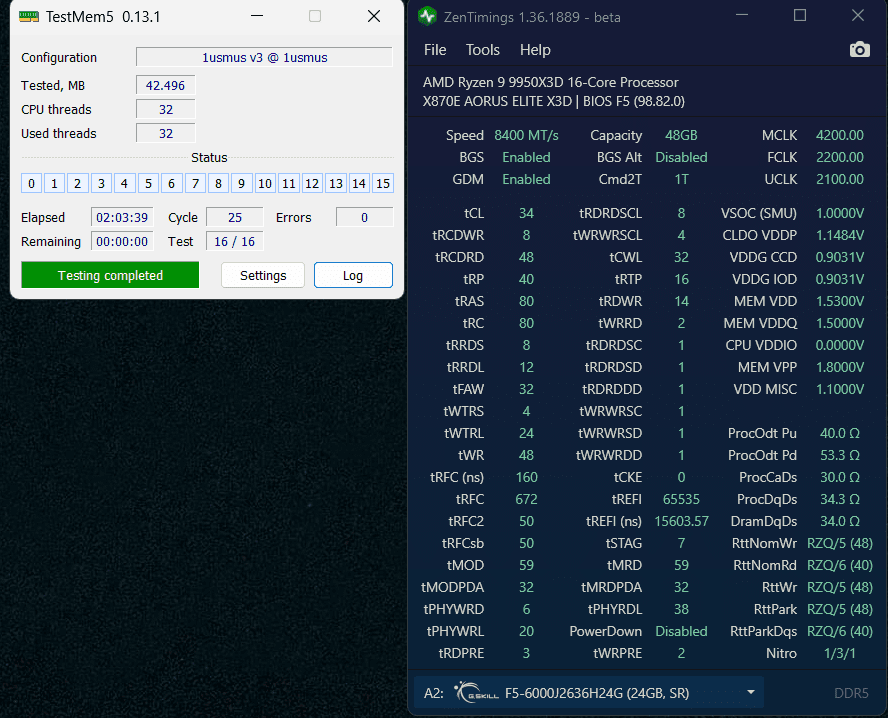
Task: Click the ZenTimings app logo icon
Action: click(x=427, y=16)
